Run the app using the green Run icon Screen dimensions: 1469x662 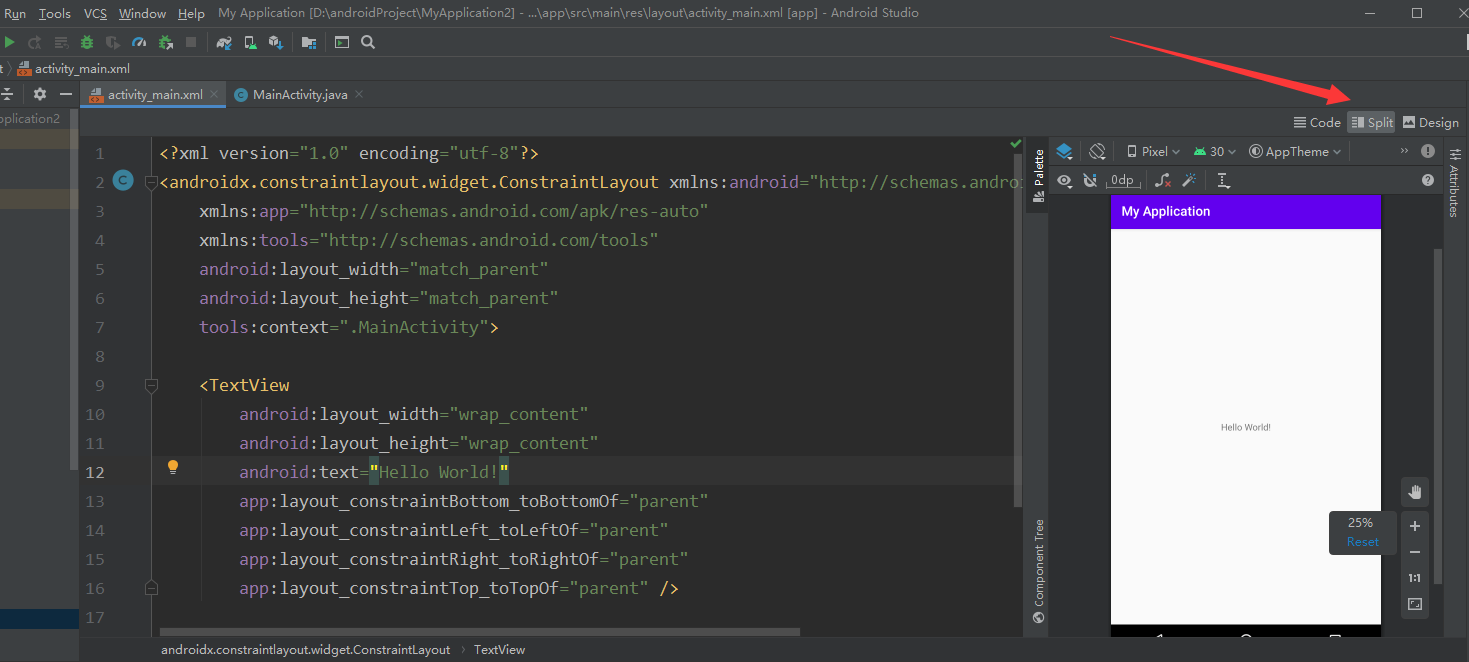click(x=10, y=42)
